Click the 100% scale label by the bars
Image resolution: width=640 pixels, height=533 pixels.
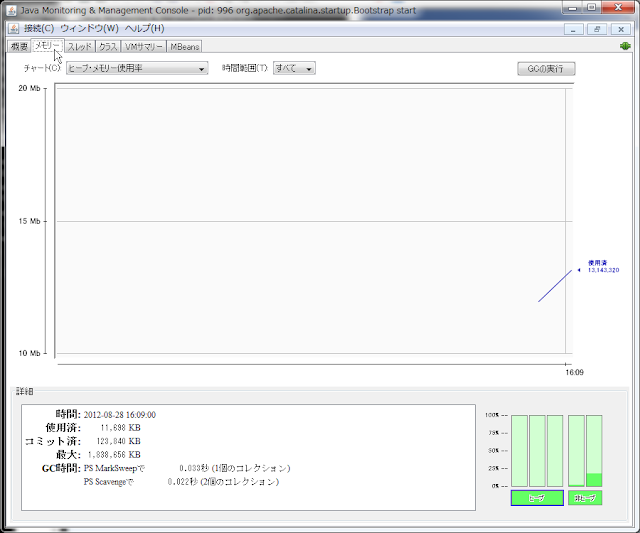coord(492,415)
